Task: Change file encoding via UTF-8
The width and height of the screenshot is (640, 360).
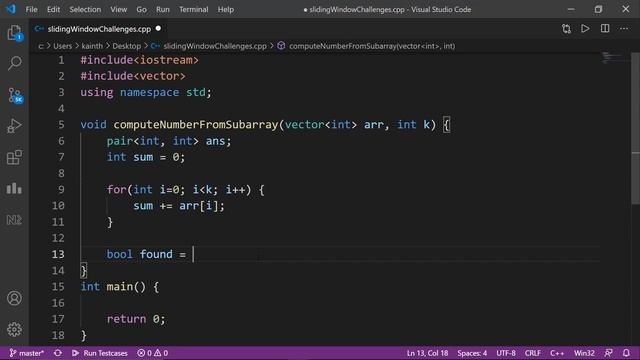Action: [506, 353]
